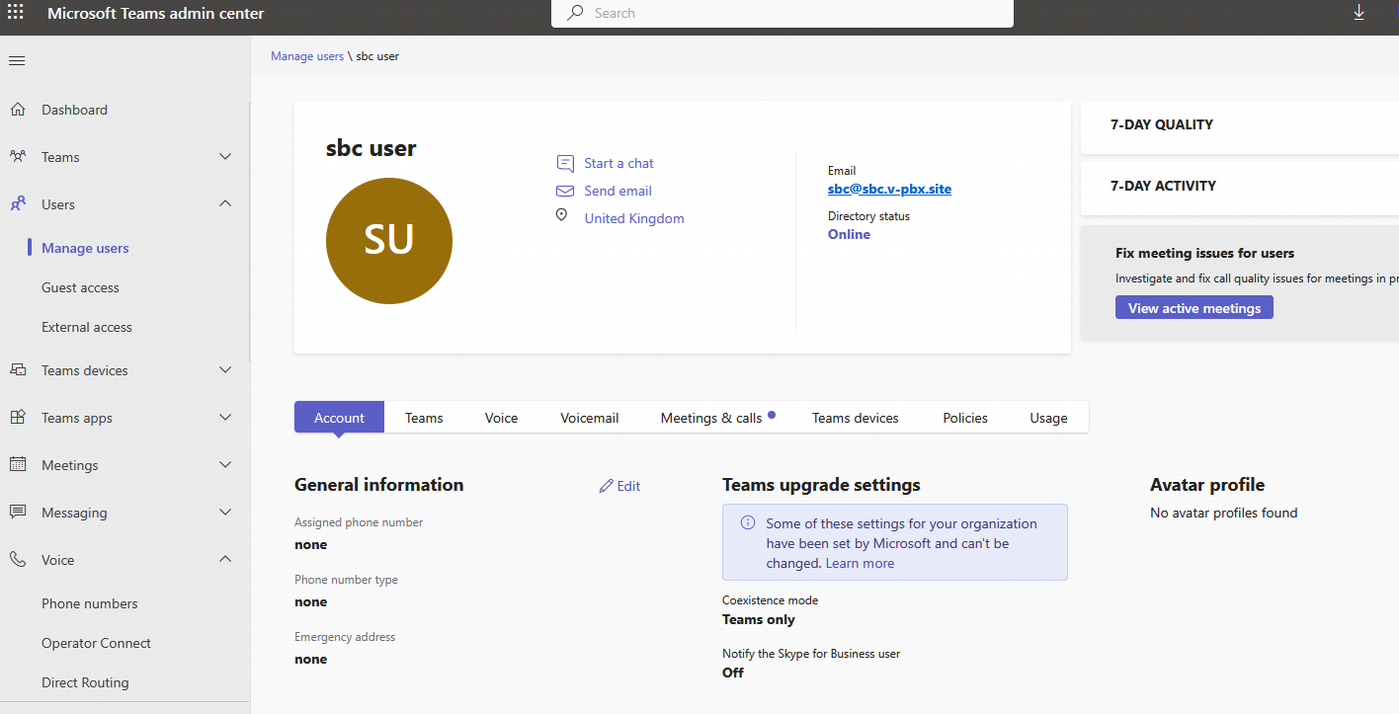Viewport: 1399px width, 714px height.
Task: Click the pencil Edit icon for General information
Action: click(606, 486)
